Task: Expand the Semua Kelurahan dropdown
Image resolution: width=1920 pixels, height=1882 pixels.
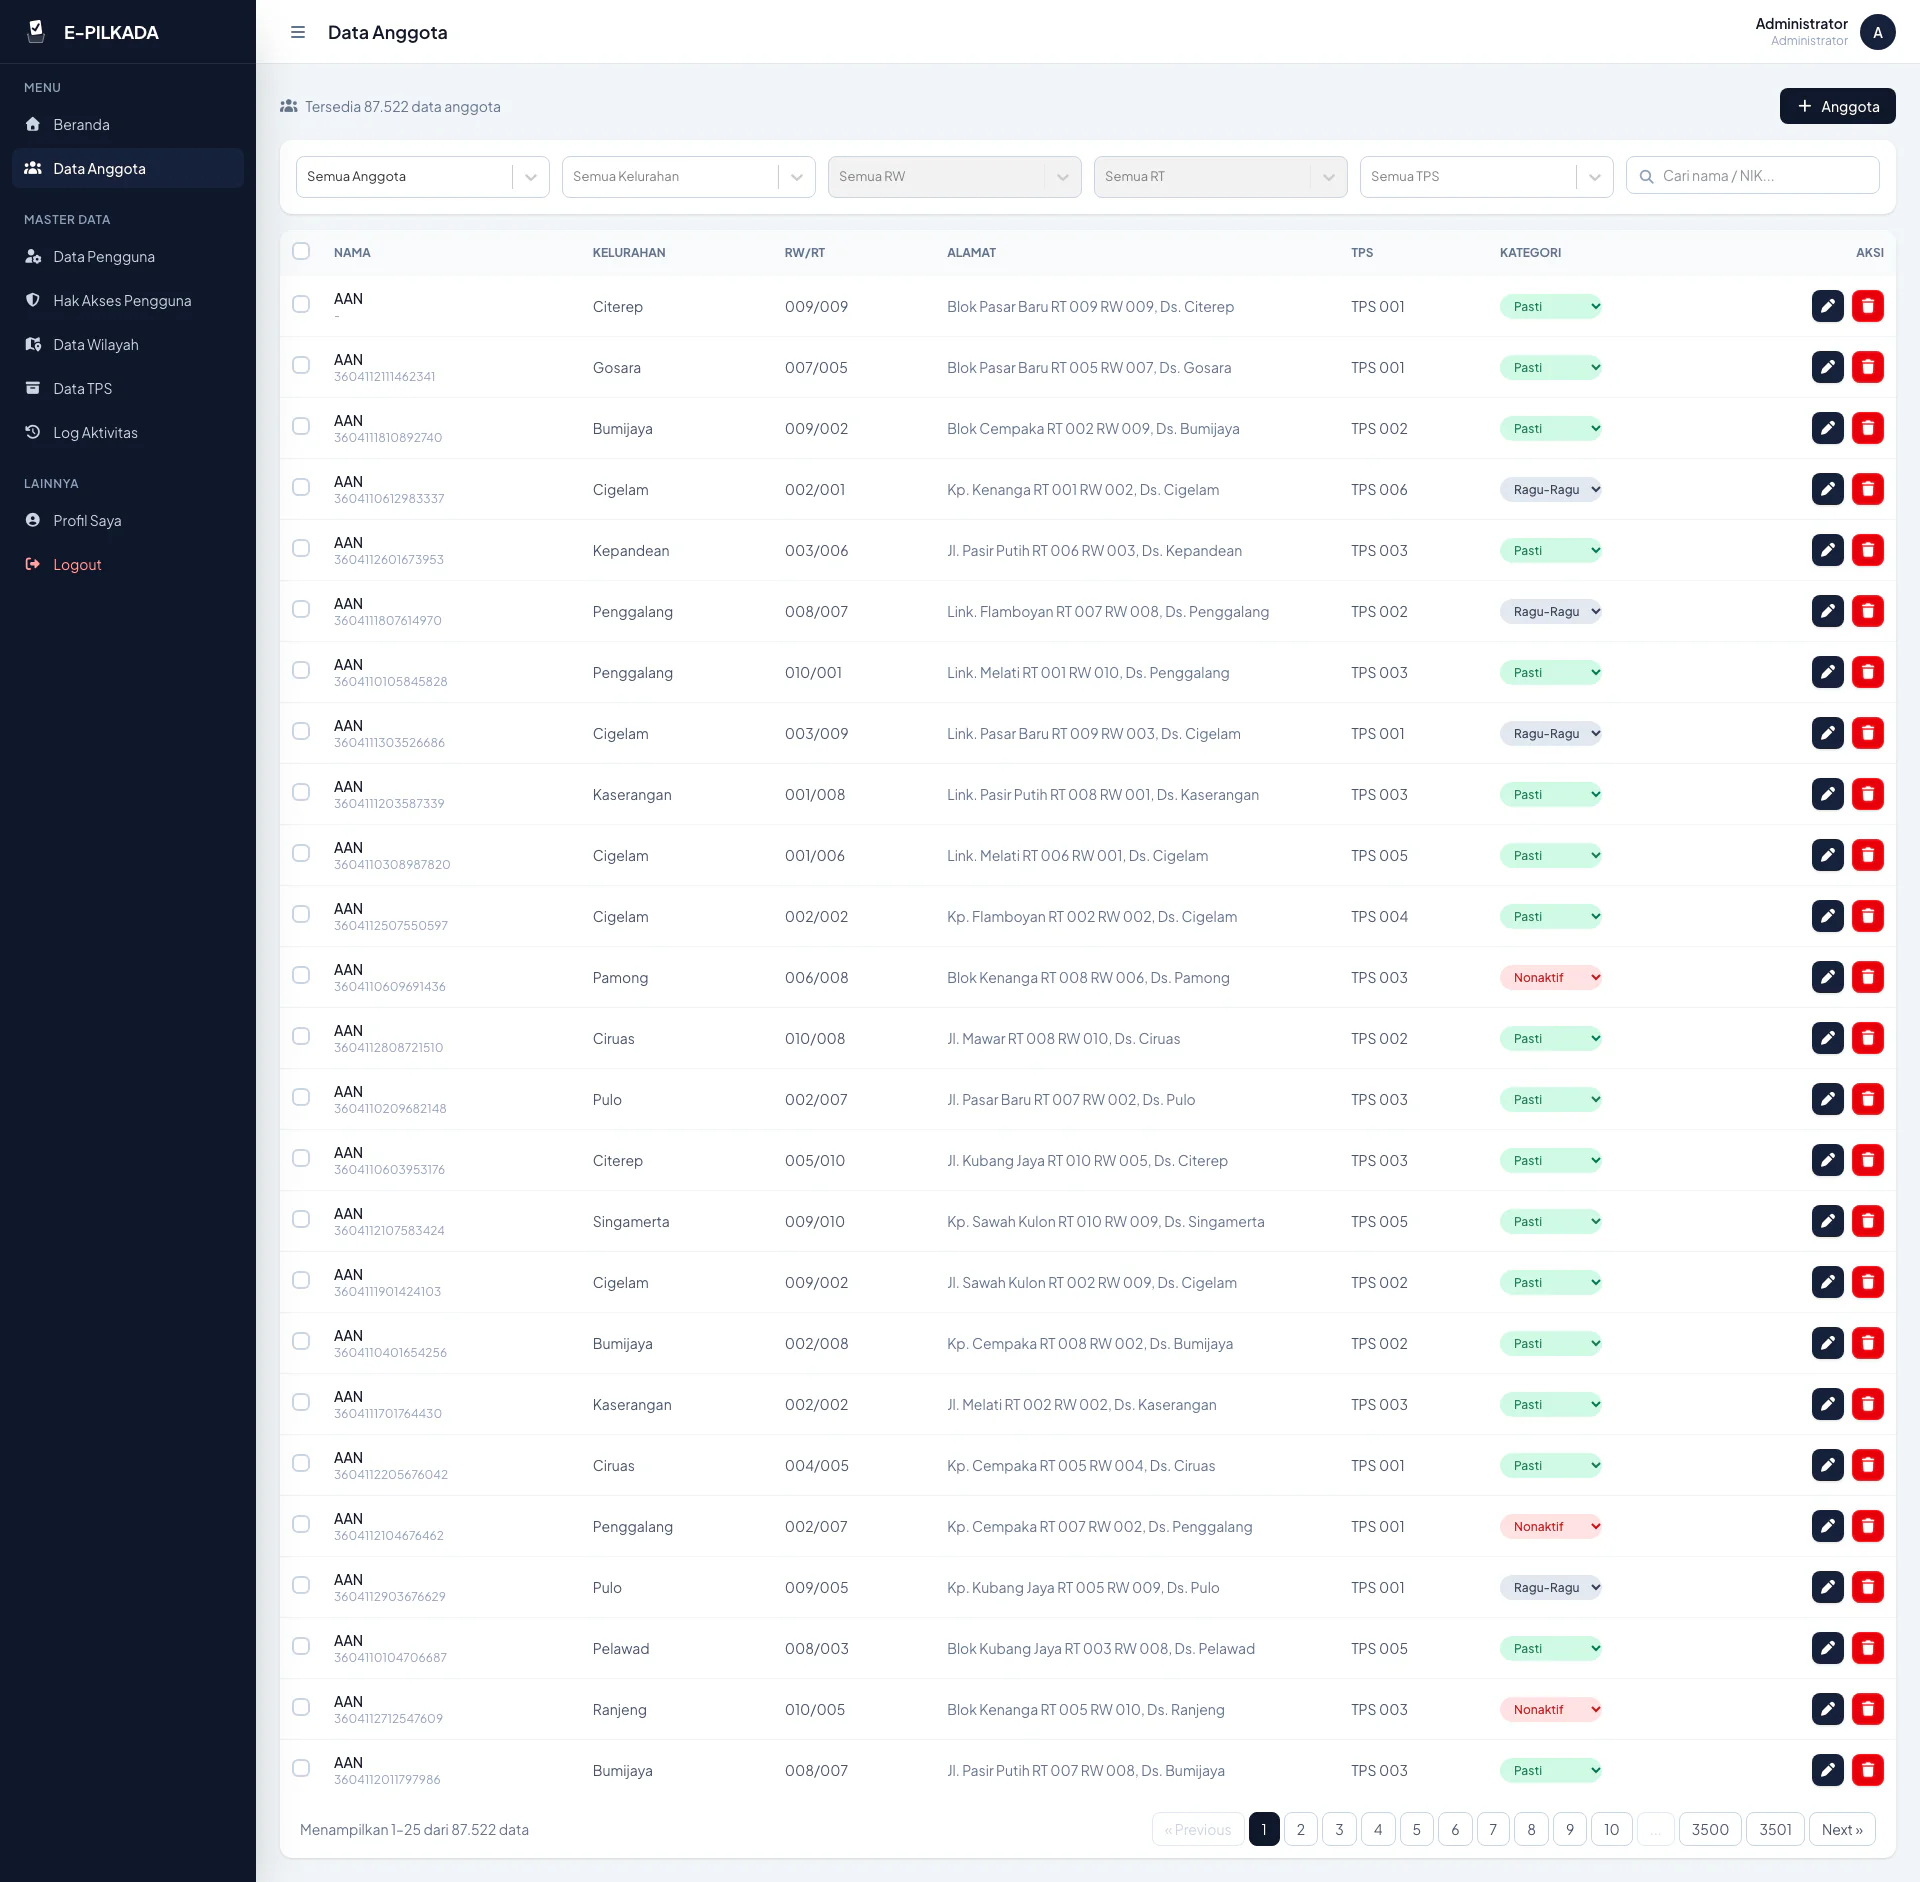Action: (688, 177)
